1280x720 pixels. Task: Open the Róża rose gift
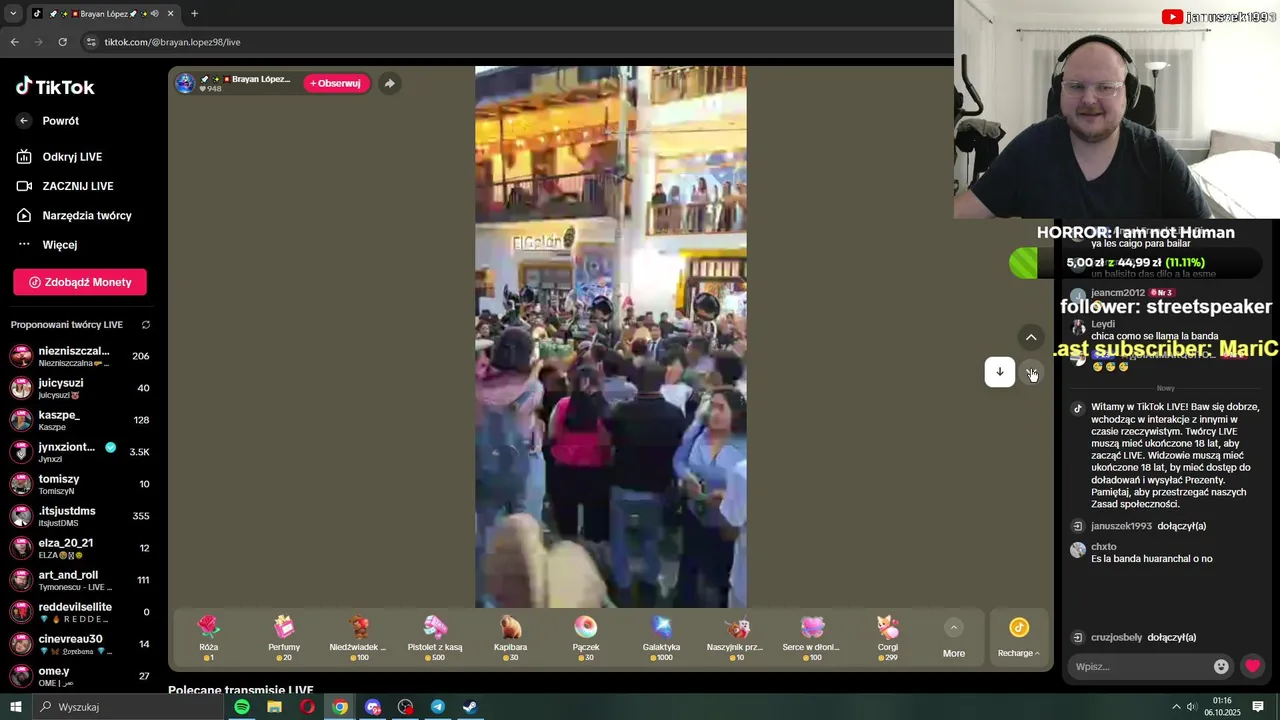pos(208,637)
